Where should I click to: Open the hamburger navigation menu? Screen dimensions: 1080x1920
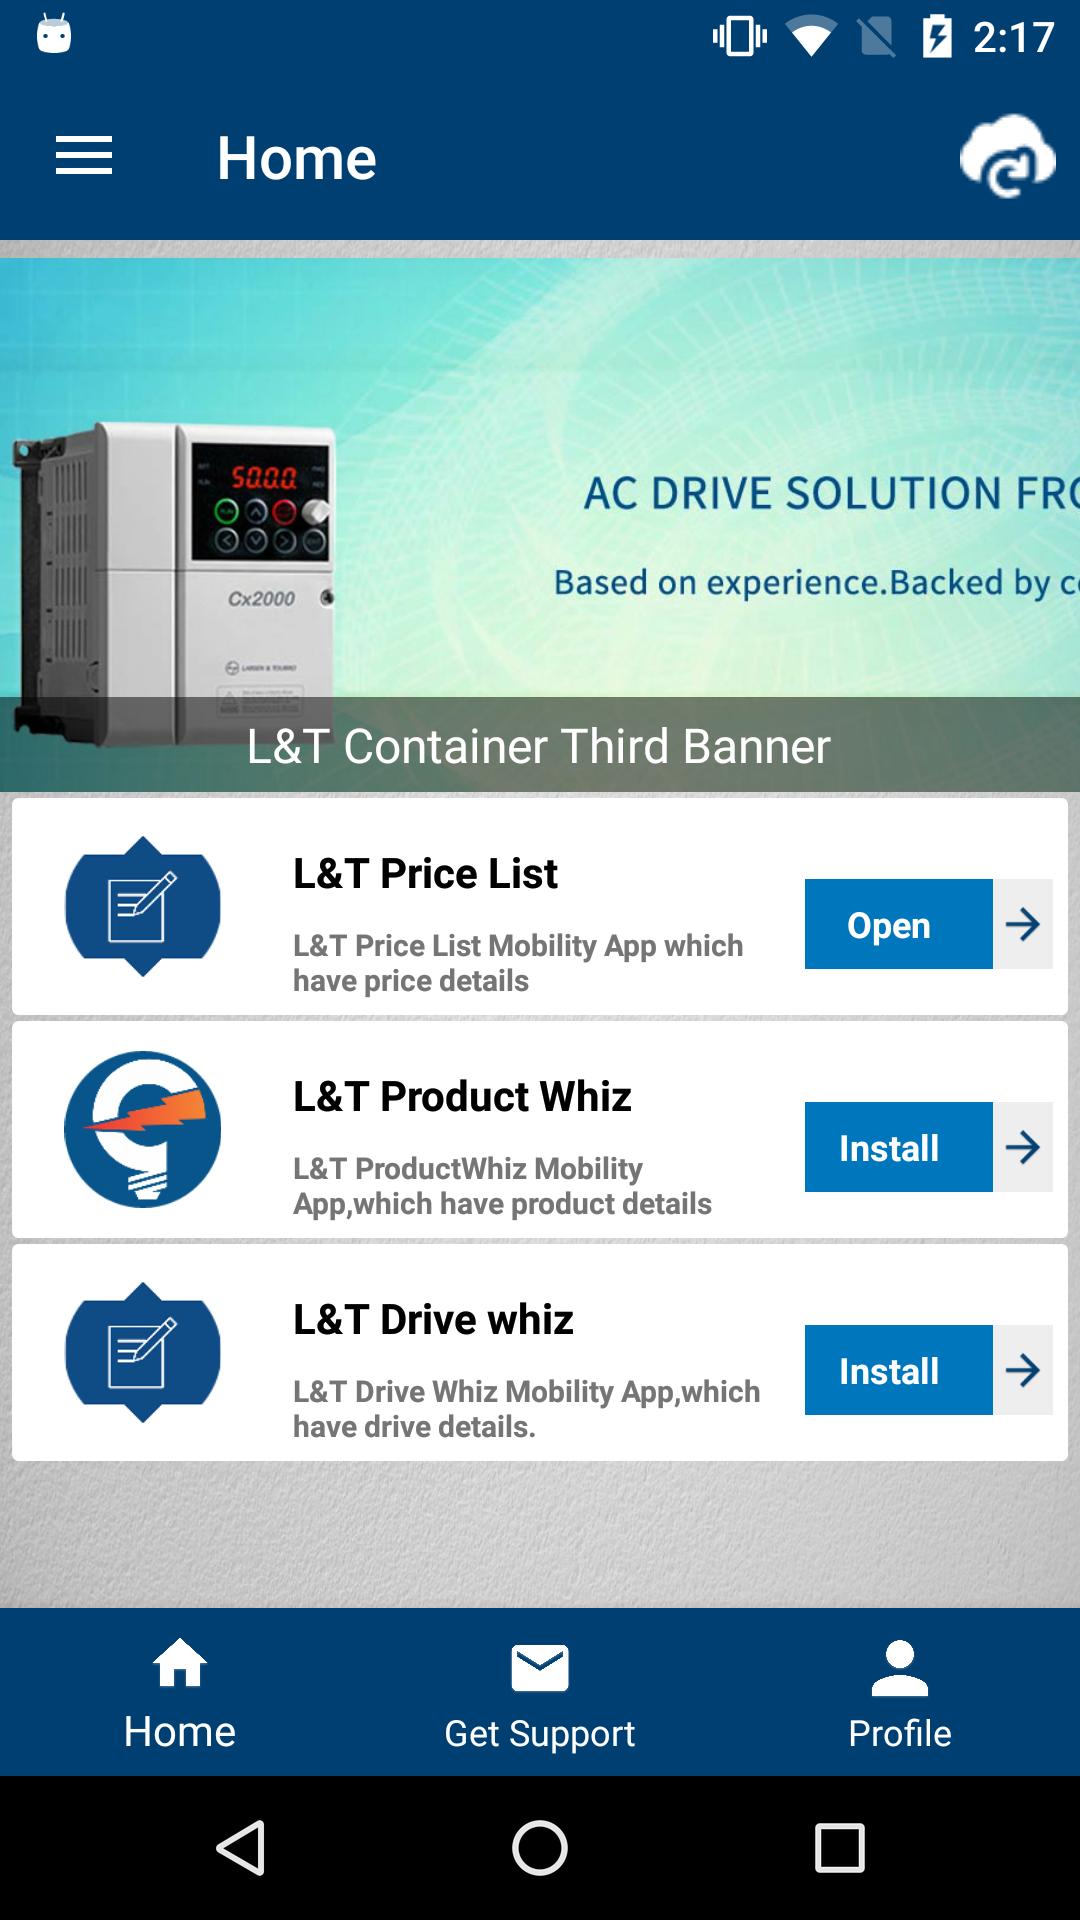84,157
